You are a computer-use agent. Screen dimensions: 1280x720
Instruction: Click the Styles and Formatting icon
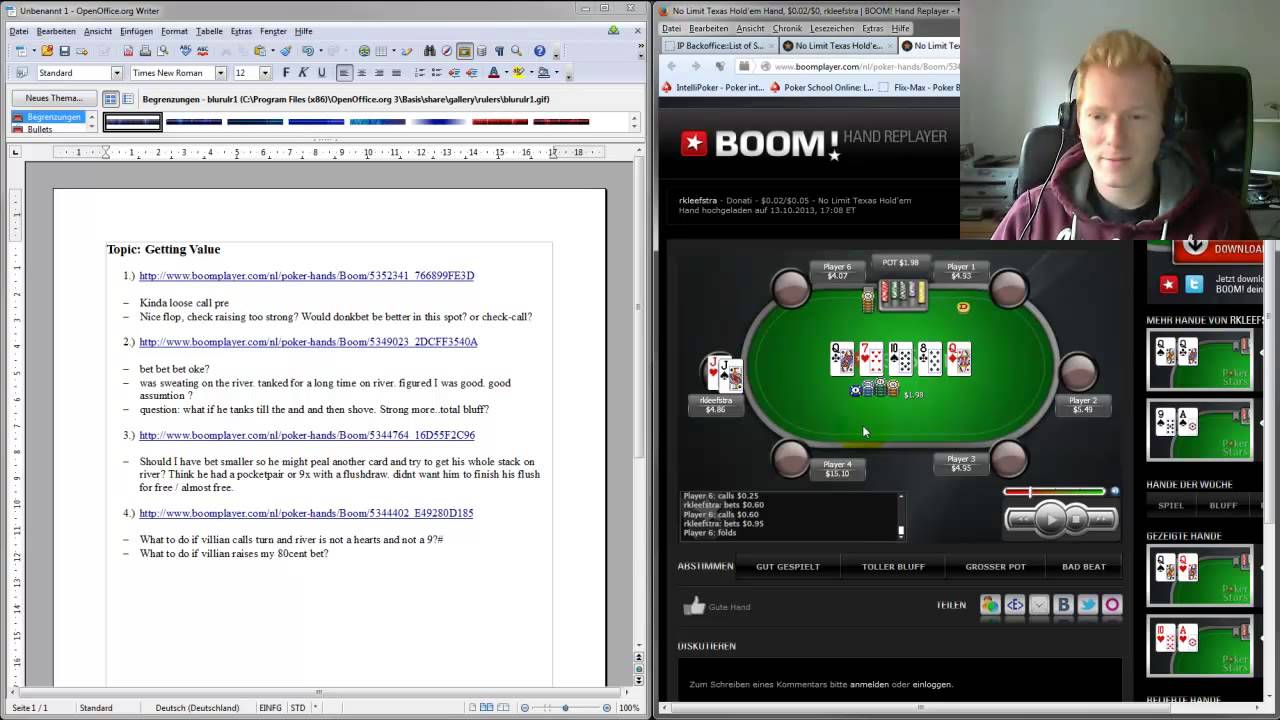point(20,73)
